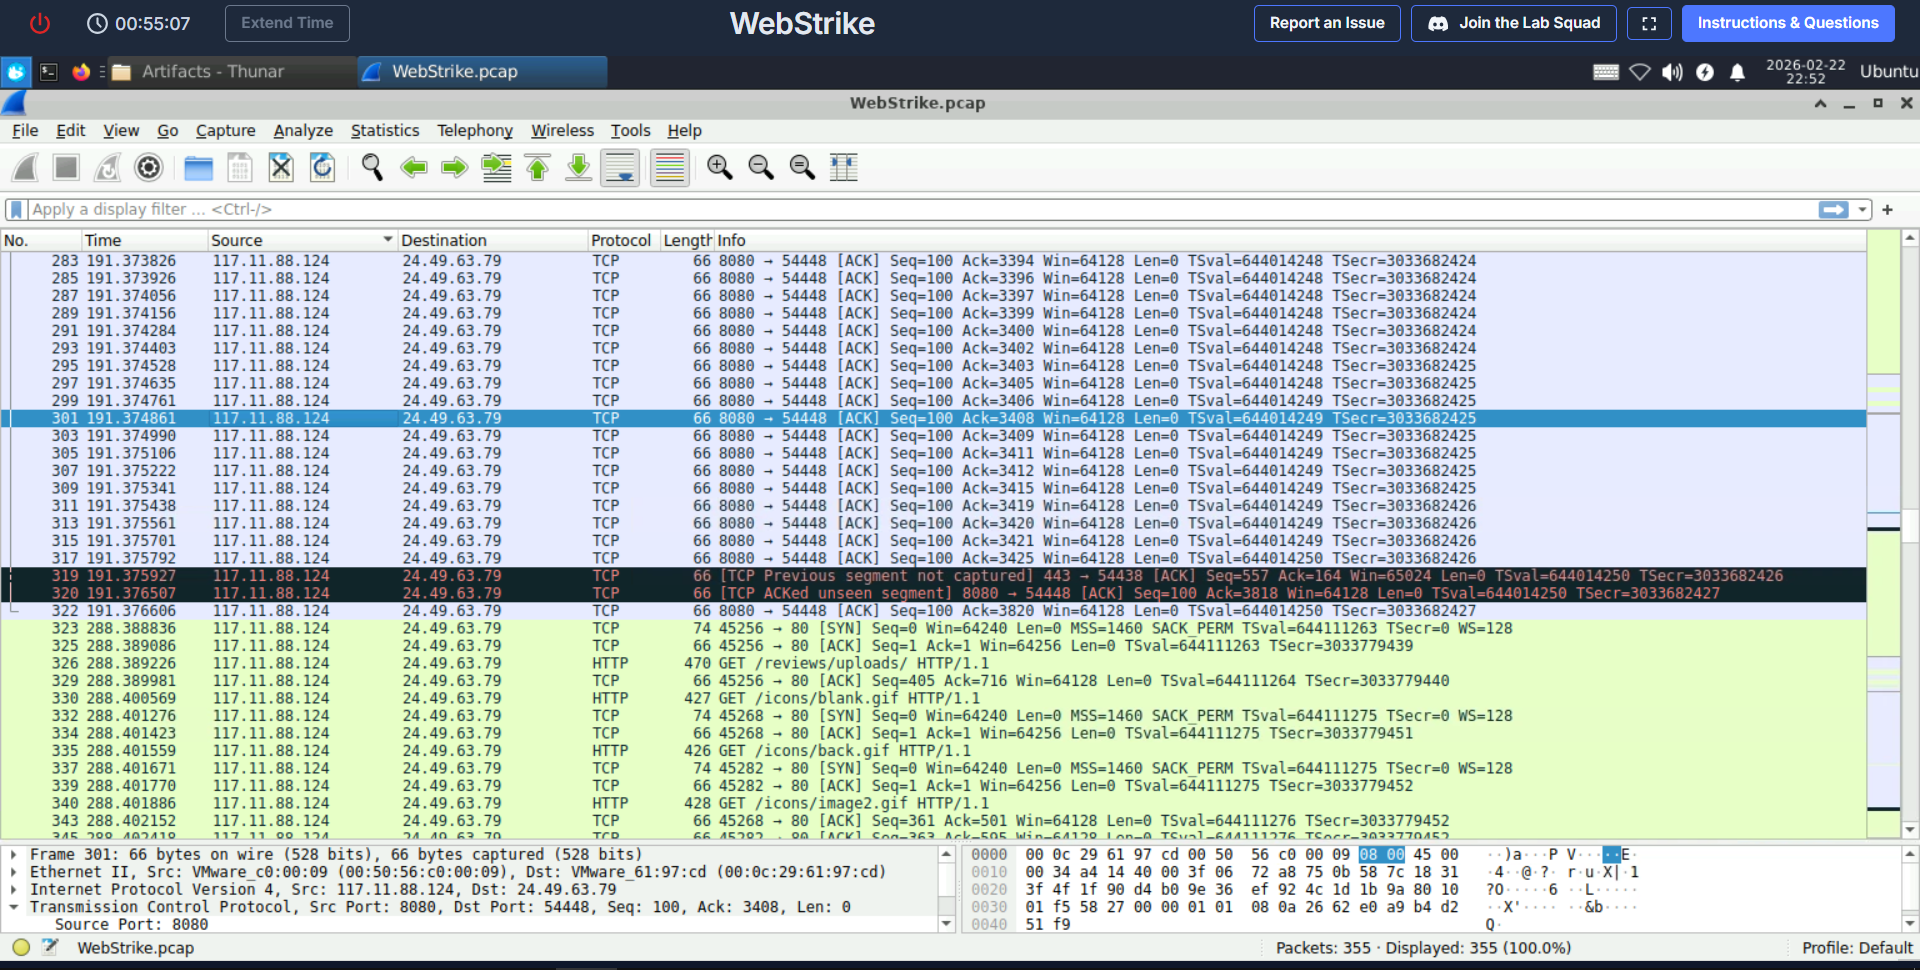Image resolution: width=1920 pixels, height=970 pixels.
Task: Open capture file properties status icon
Action: (50, 947)
